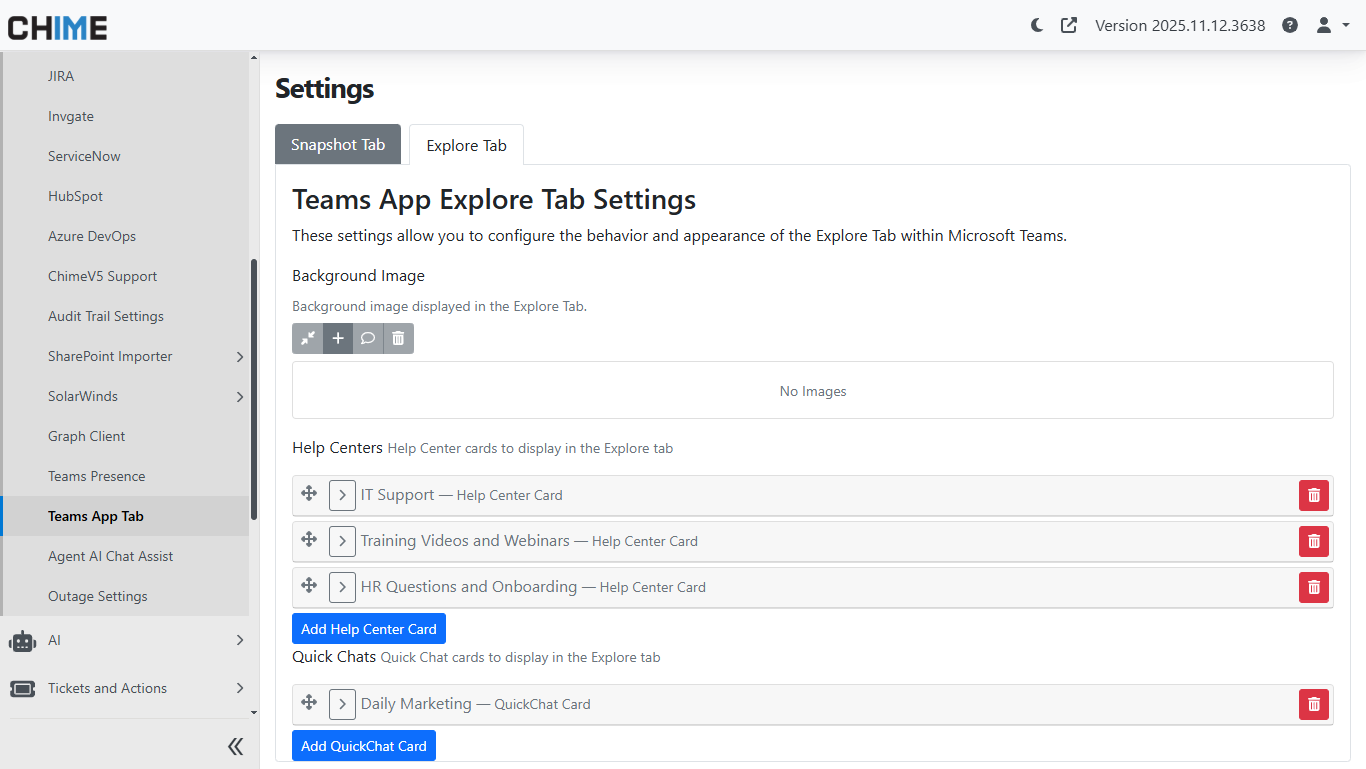1366x769 pixels.
Task: Expand the Training Videos and Webinars card
Action: tap(342, 541)
